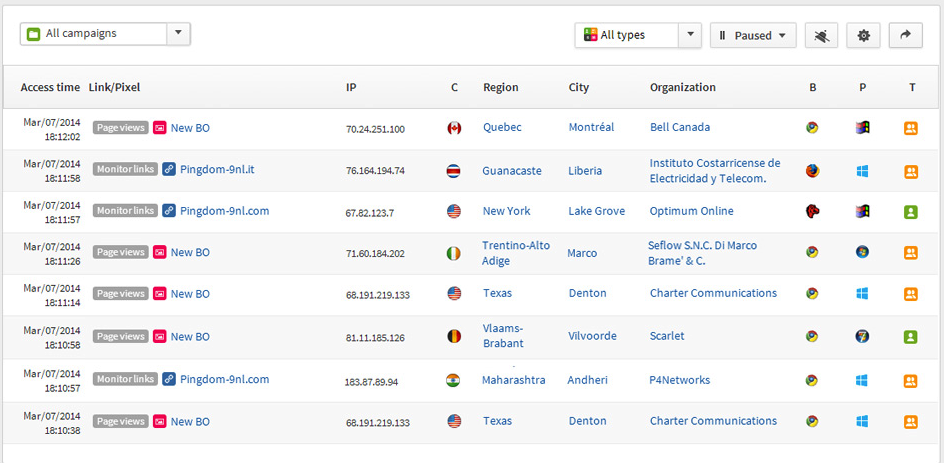Sort by Organization column header

pyautogui.click(x=683, y=87)
